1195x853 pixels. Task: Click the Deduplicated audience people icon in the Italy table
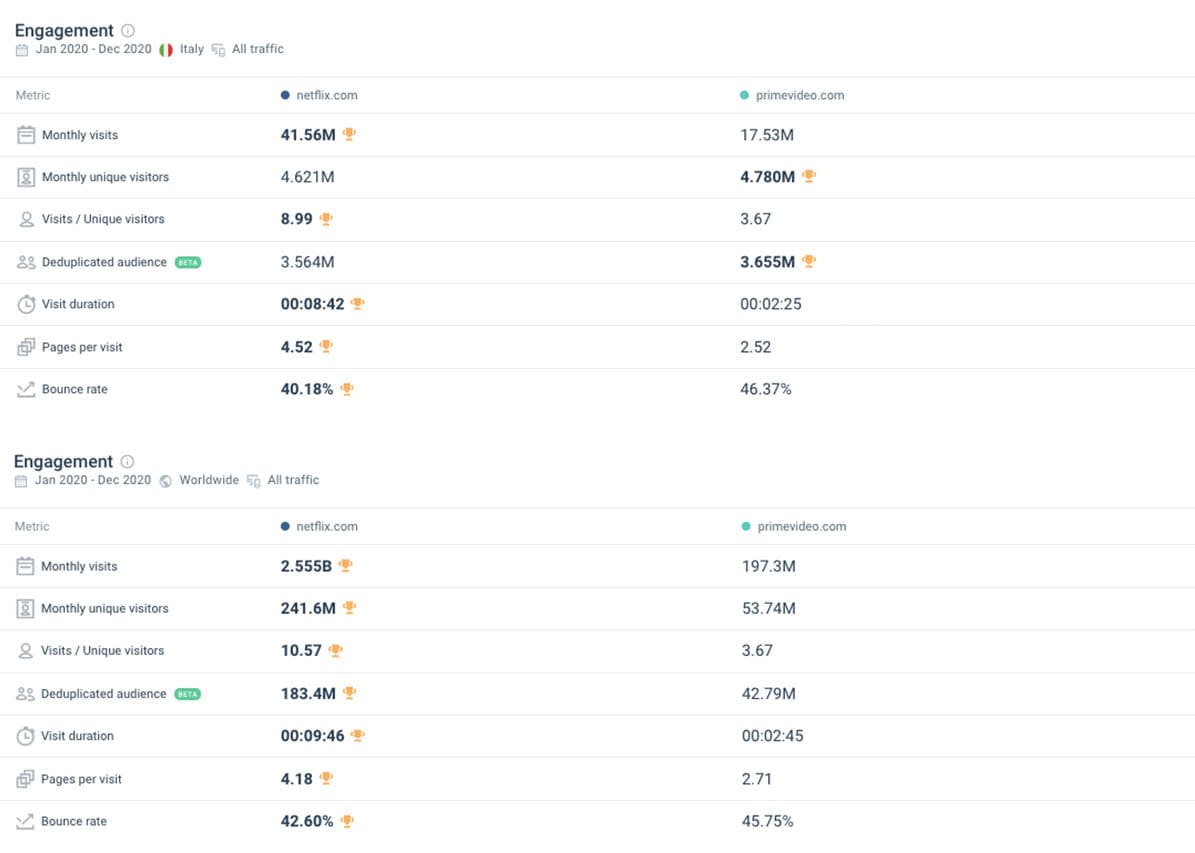pyautogui.click(x=26, y=262)
